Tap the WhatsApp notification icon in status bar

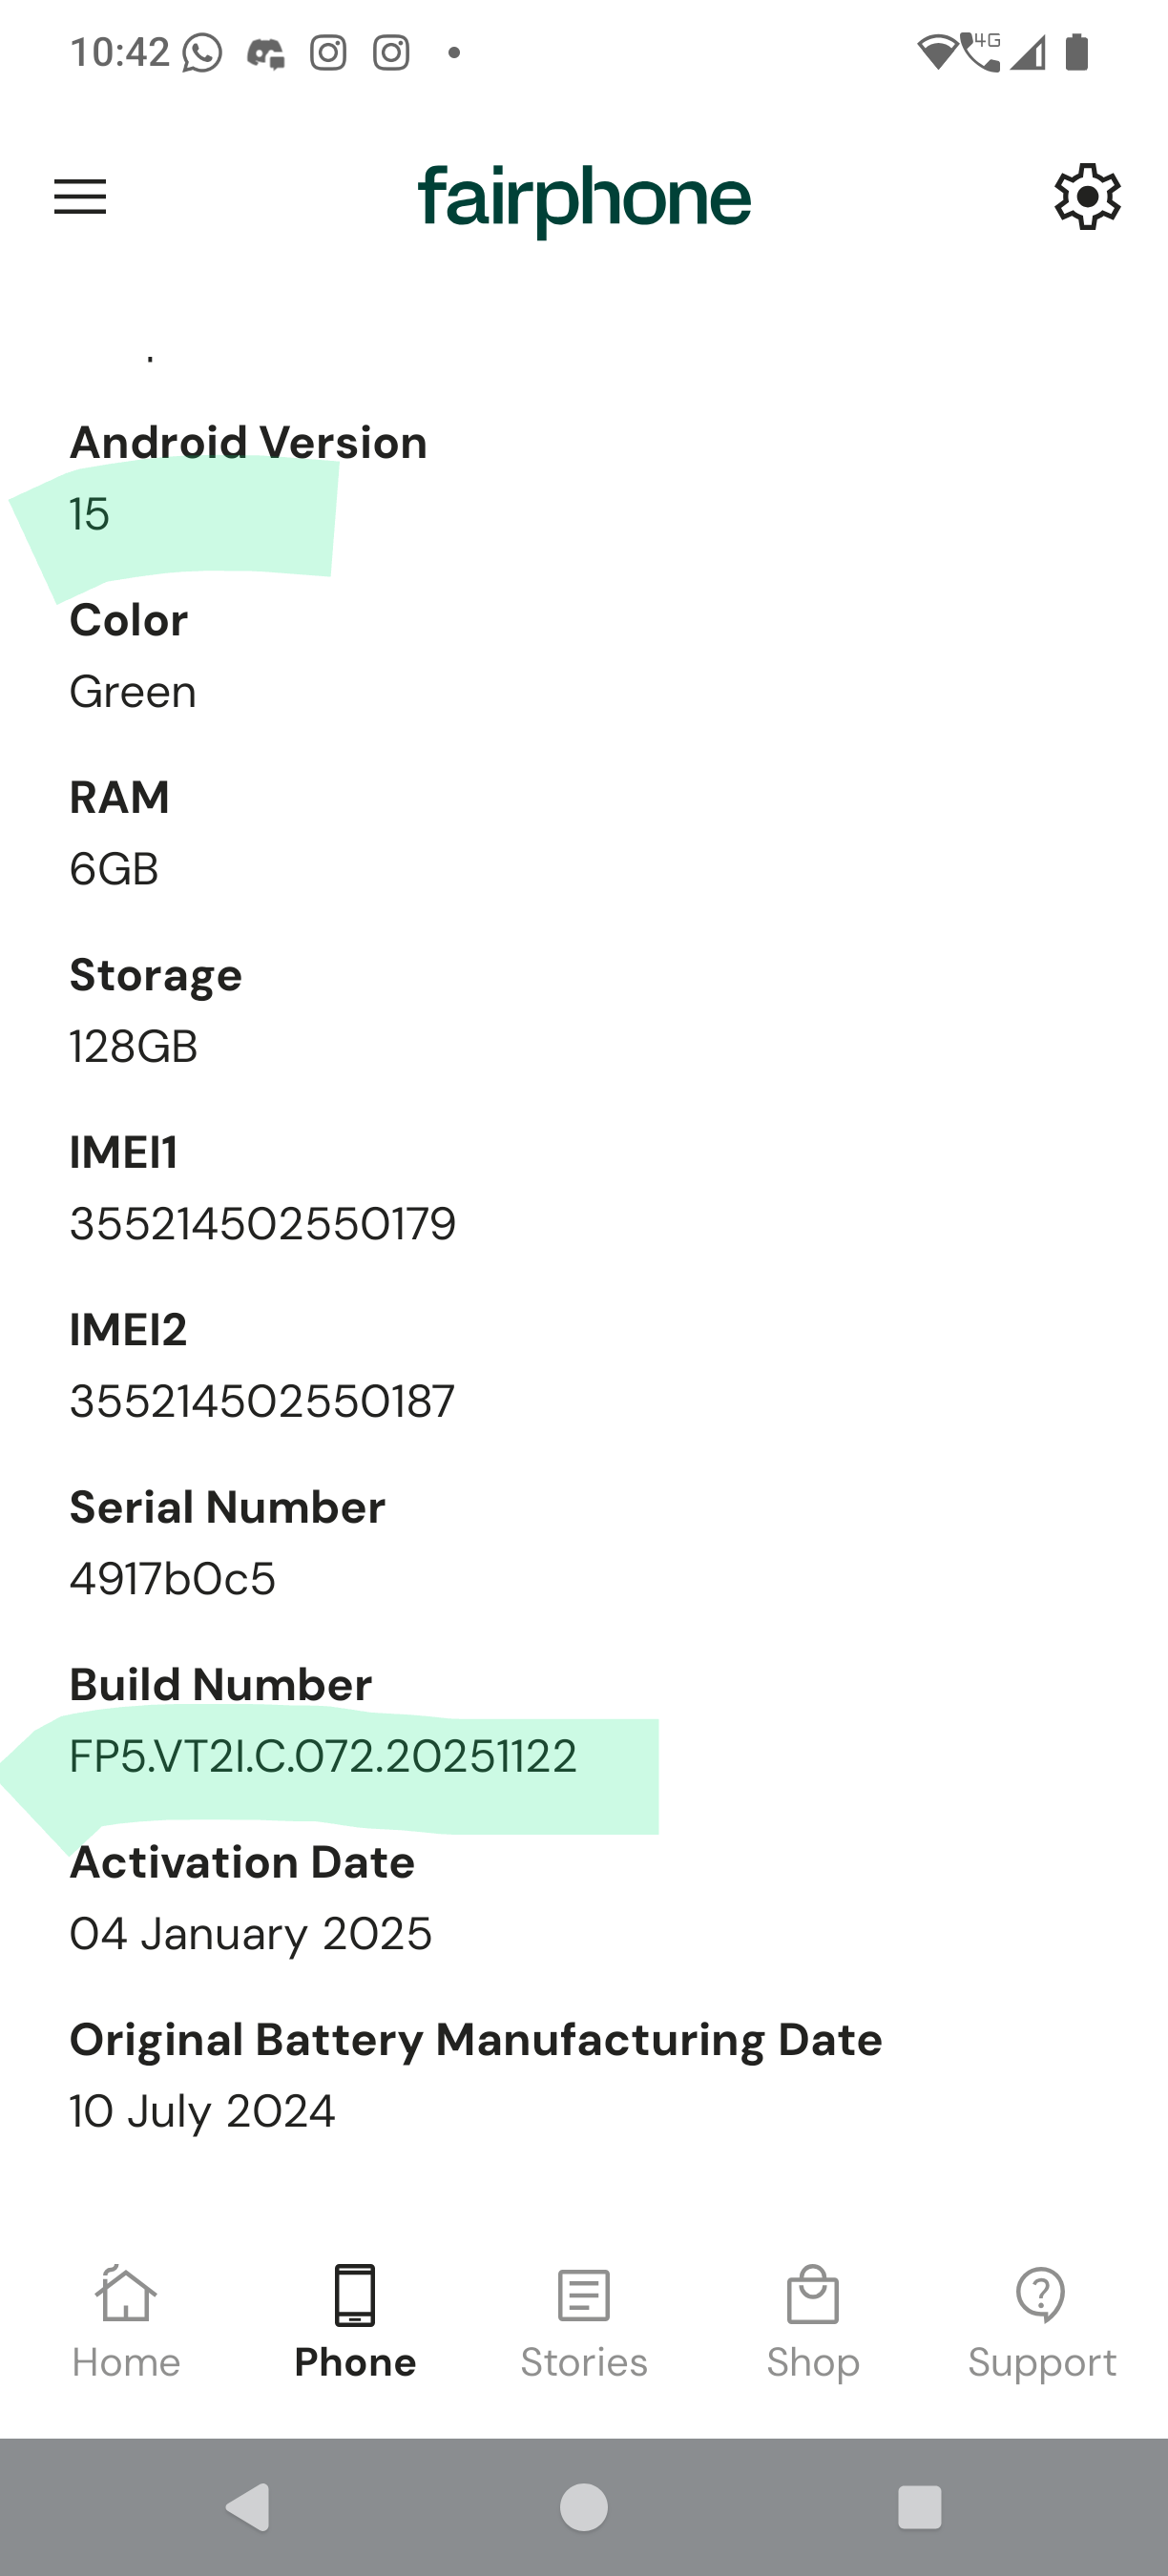click(202, 53)
